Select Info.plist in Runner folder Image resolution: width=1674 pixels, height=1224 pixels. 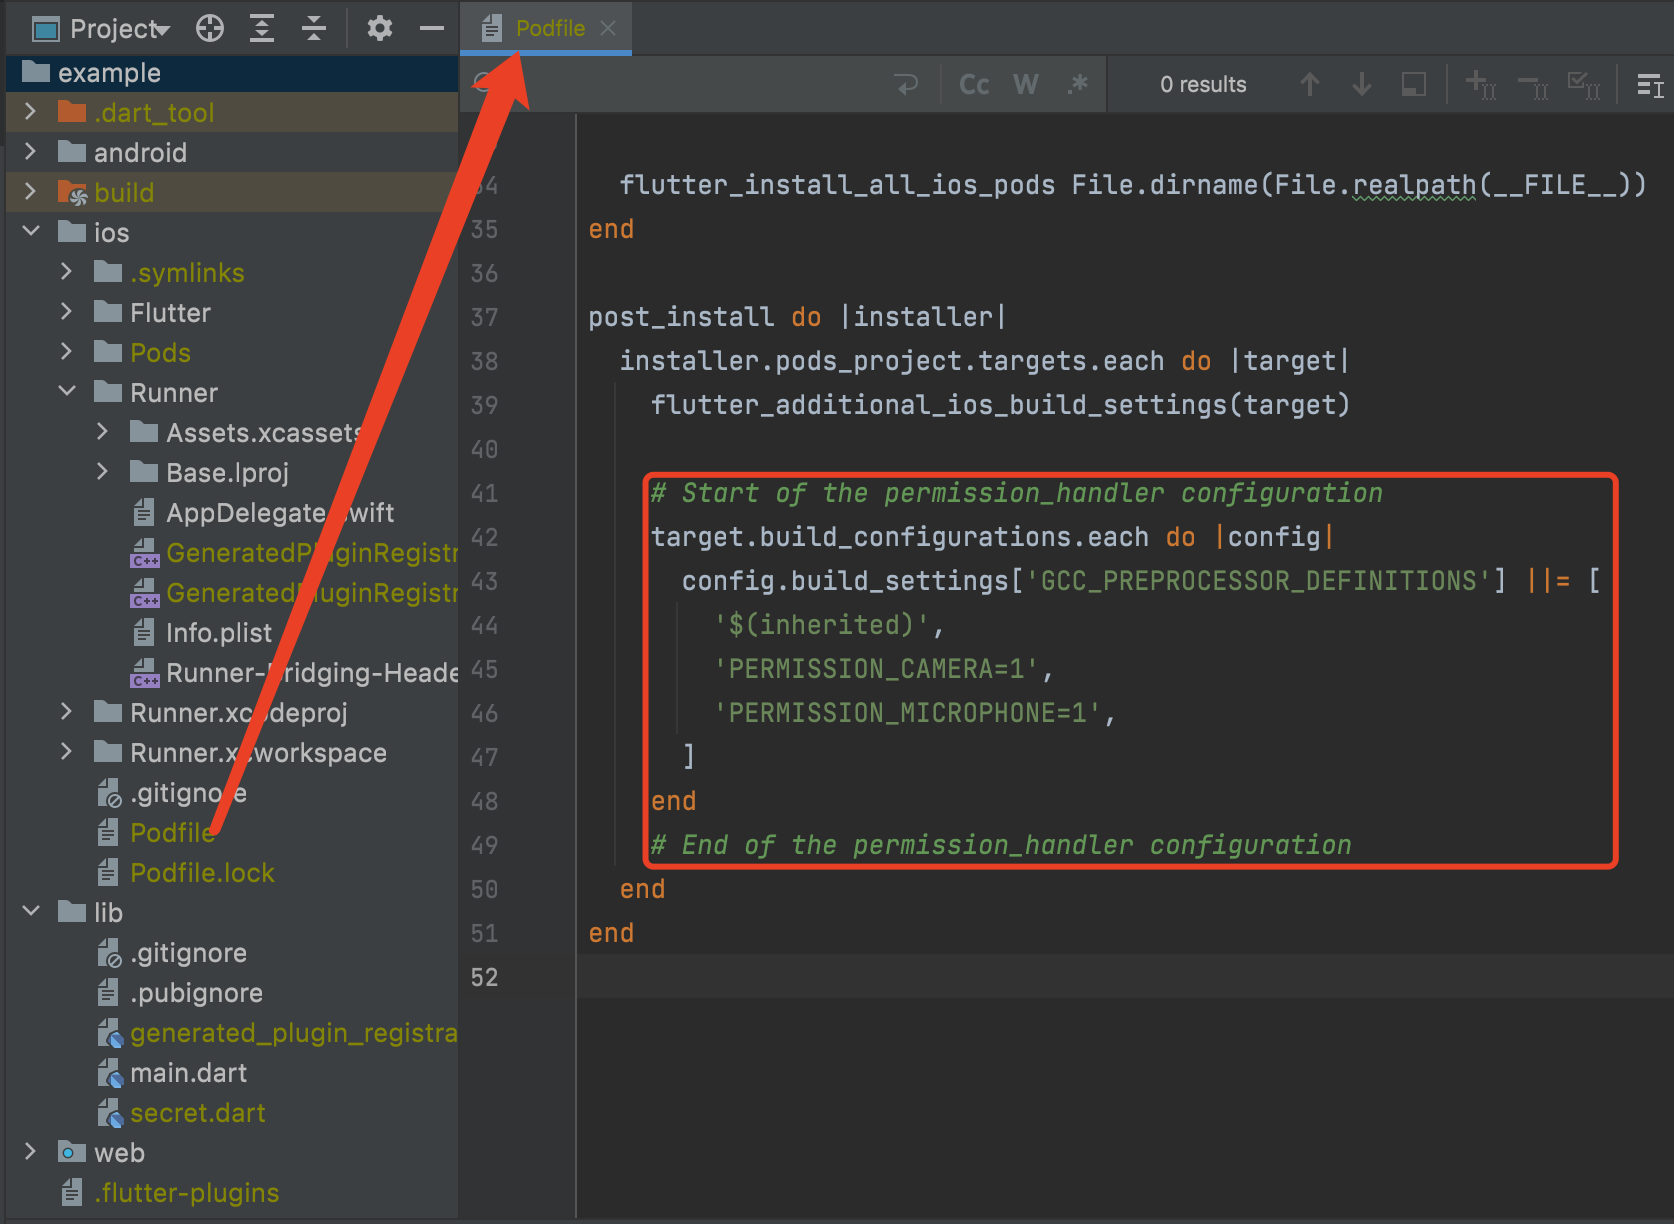(218, 633)
